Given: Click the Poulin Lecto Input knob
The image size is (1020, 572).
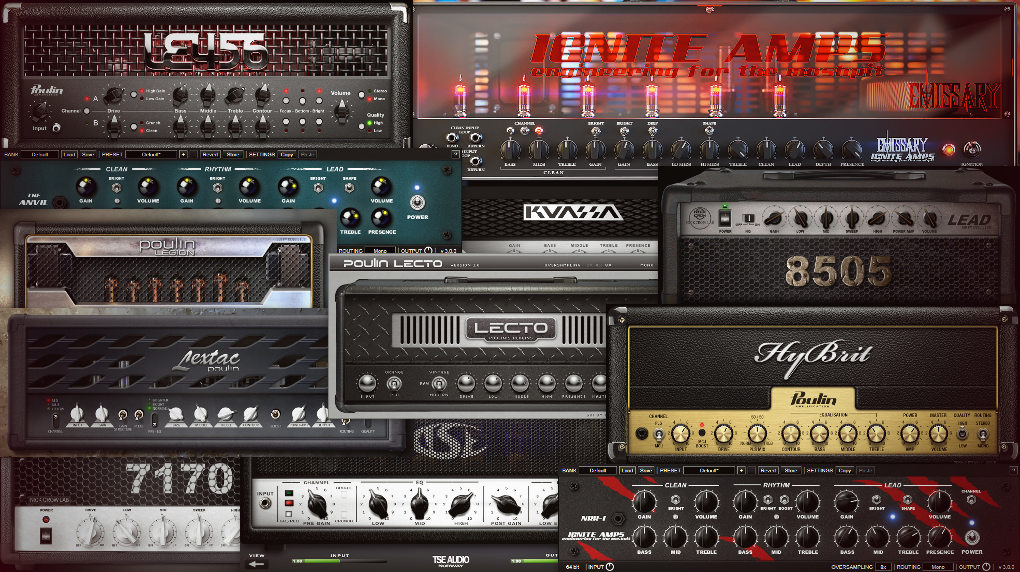Looking at the screenshot, I should (368, 383).
